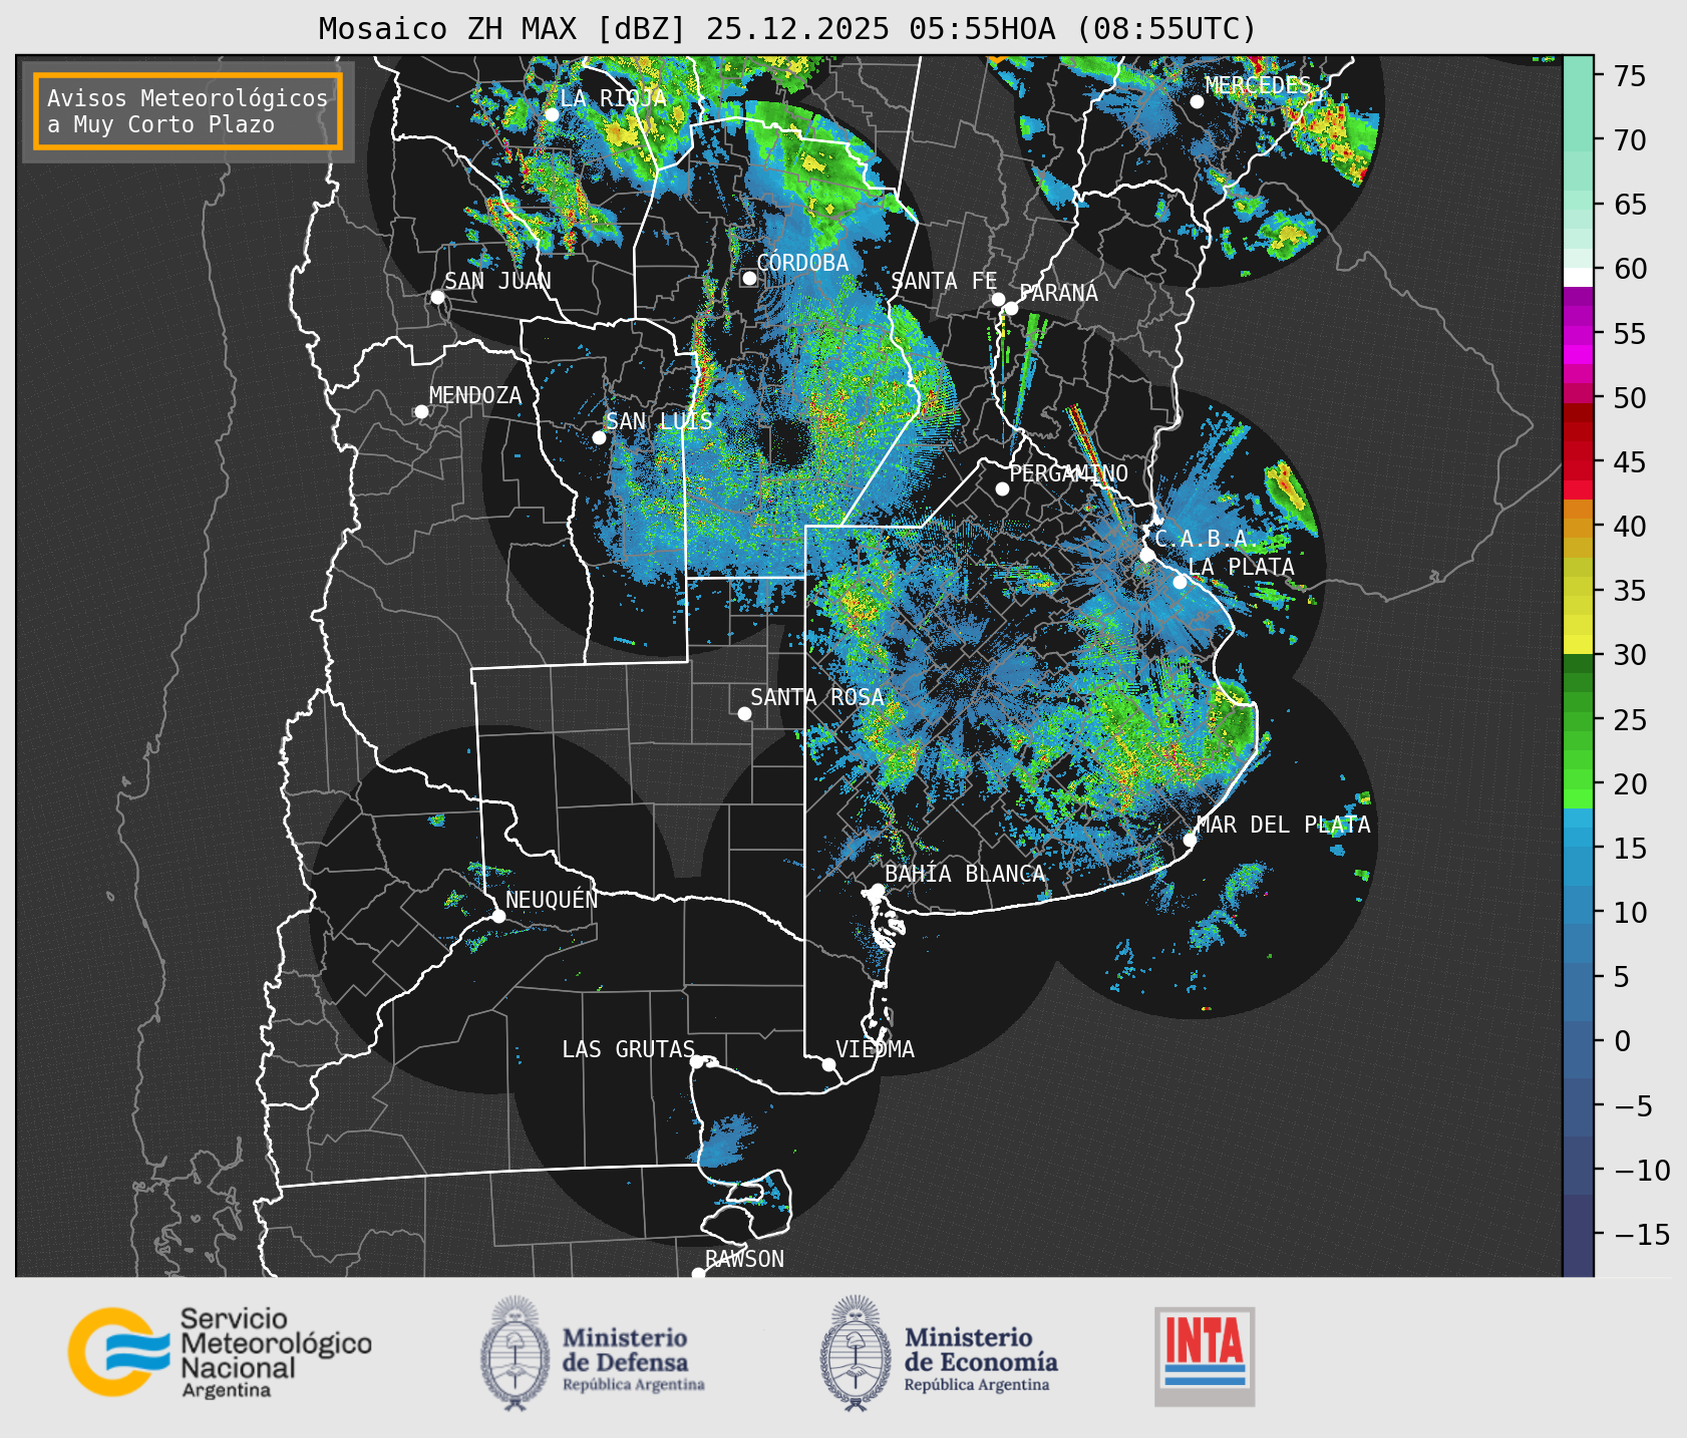The width and height of the screenshot is (1687, 1438).
Task: Click the San Juan city dot
Action: (x=437, y=297)
